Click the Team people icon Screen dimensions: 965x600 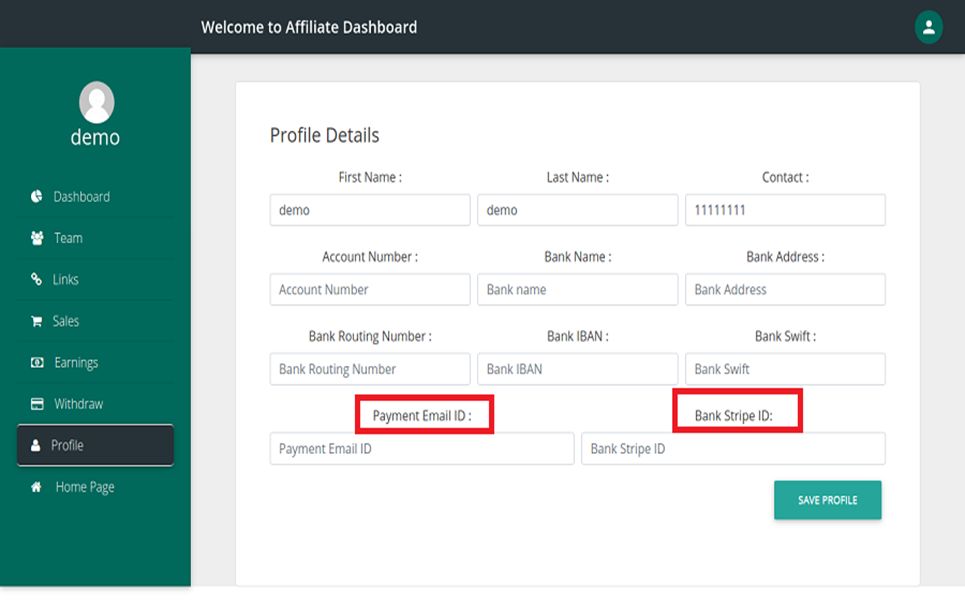tap(37, 238)
